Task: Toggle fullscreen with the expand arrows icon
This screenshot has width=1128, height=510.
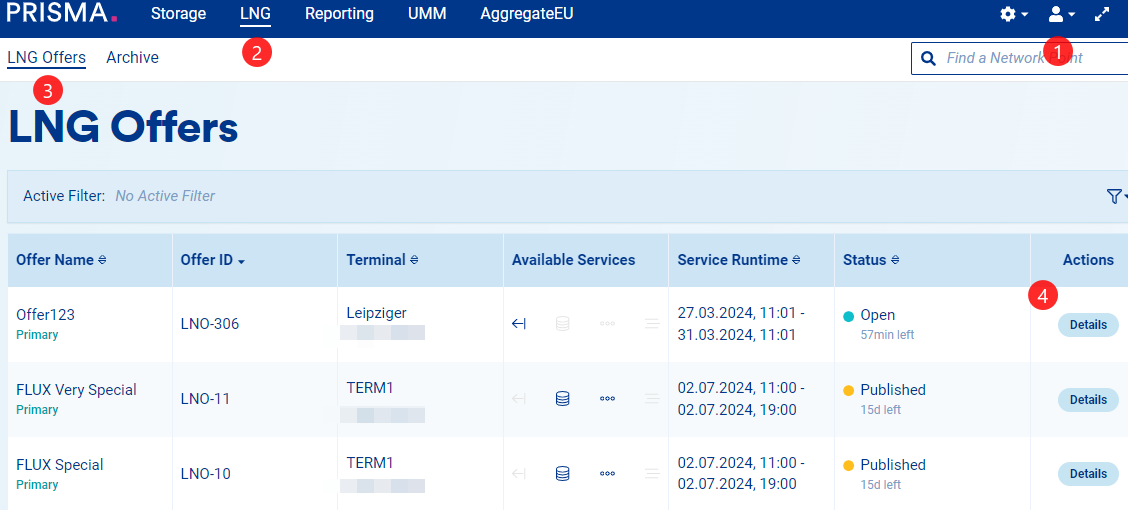Action: (1102, 14)
